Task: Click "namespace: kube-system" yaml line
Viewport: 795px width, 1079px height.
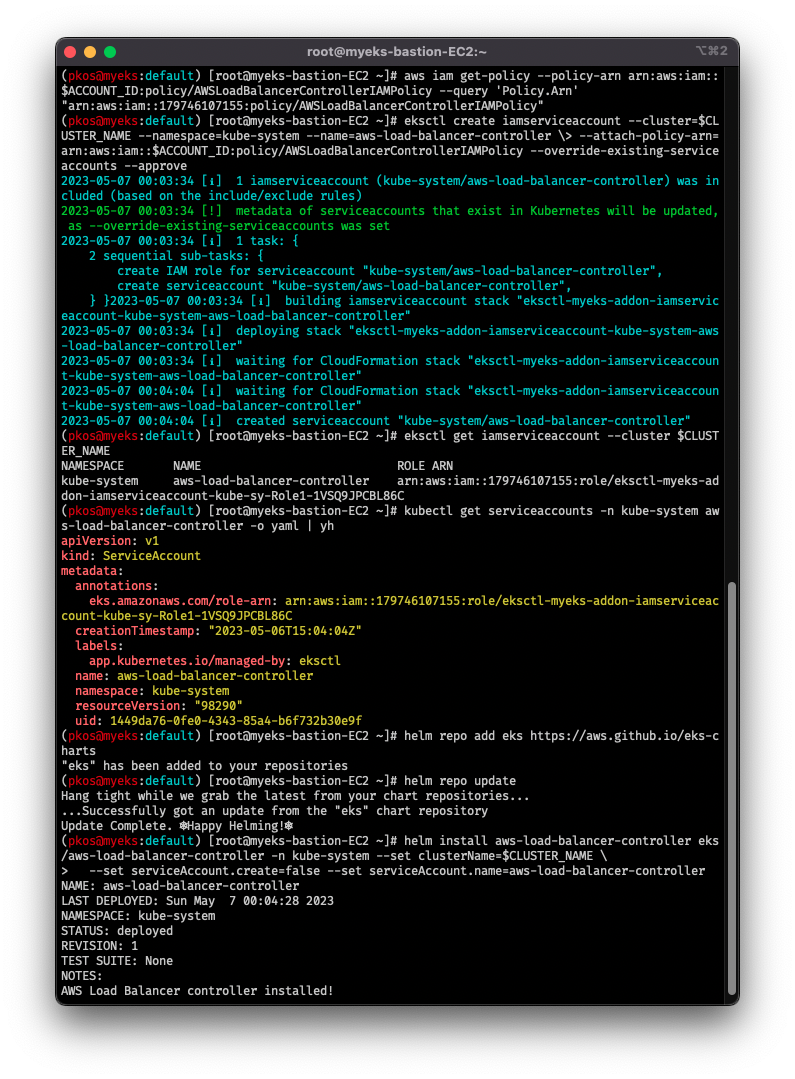Action: point(152,692)
